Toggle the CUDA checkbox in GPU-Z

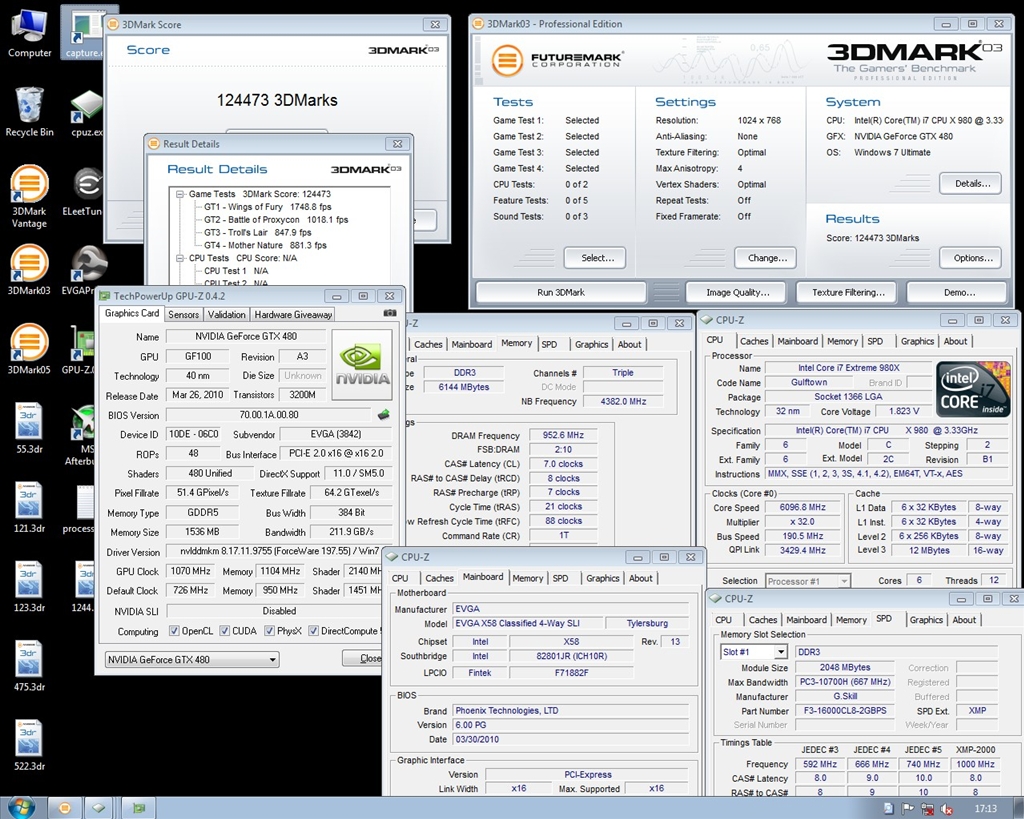point(225,631)
